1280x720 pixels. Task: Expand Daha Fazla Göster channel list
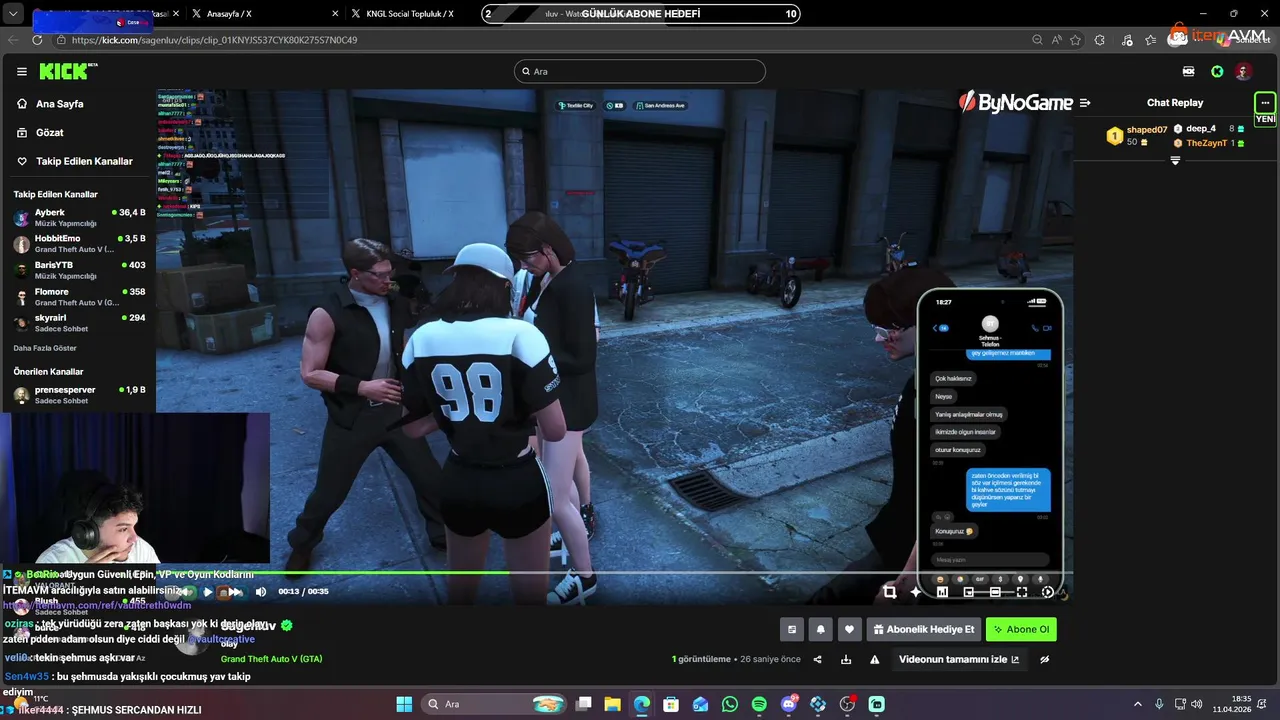click(45, 348)
